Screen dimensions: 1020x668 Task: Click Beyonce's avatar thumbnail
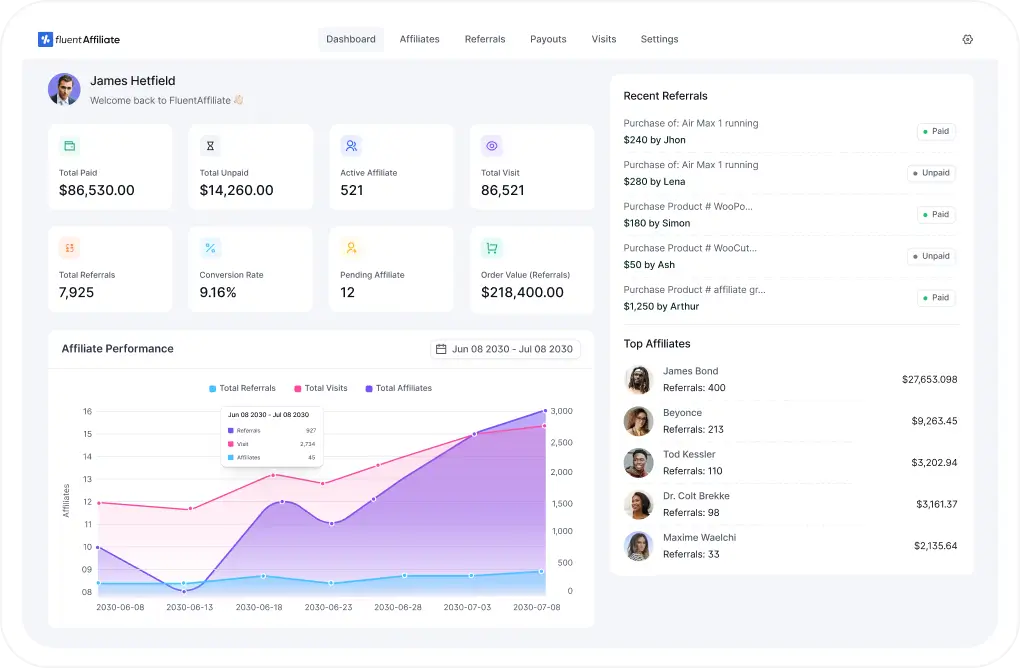638,421
